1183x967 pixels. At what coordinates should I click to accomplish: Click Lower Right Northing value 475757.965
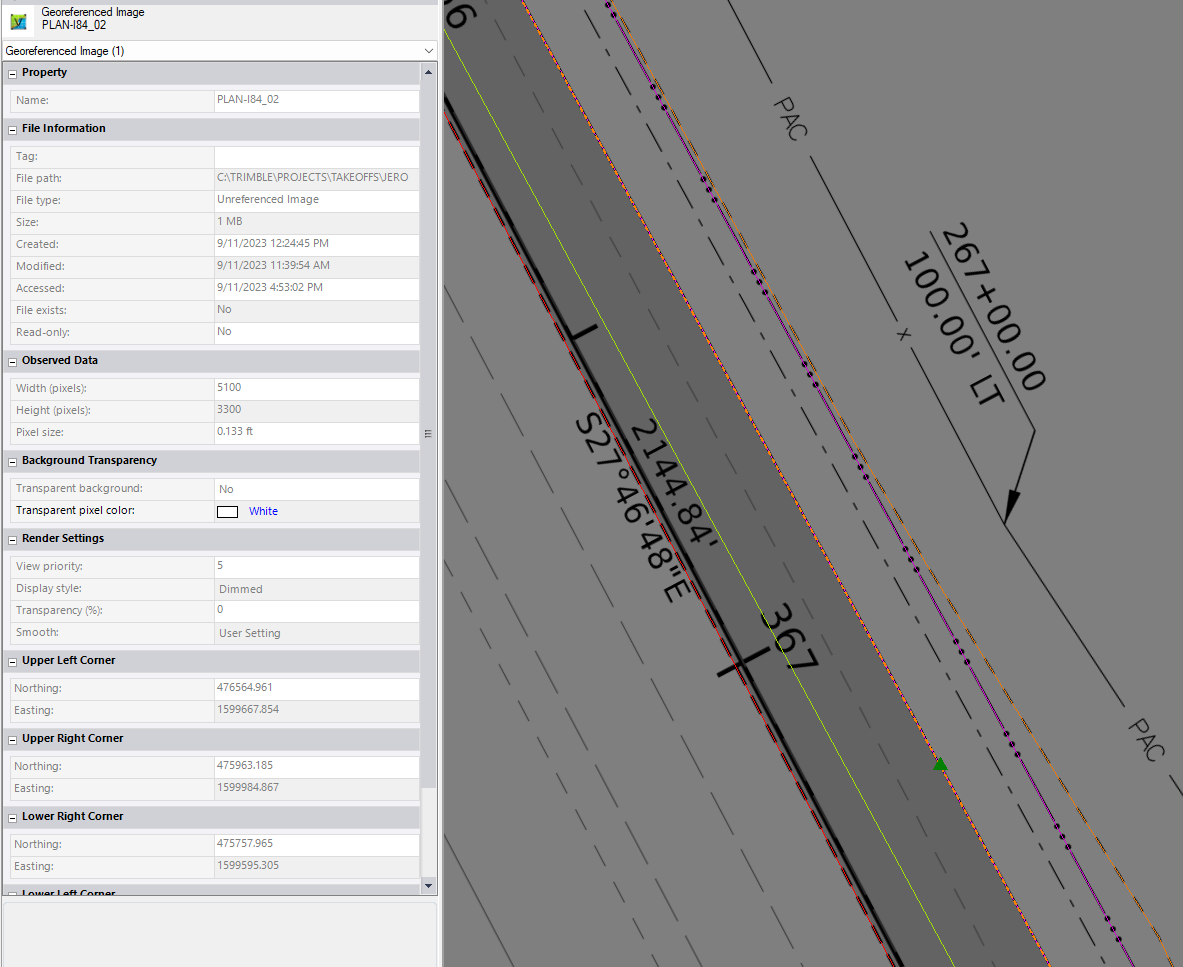pos(317,844)
